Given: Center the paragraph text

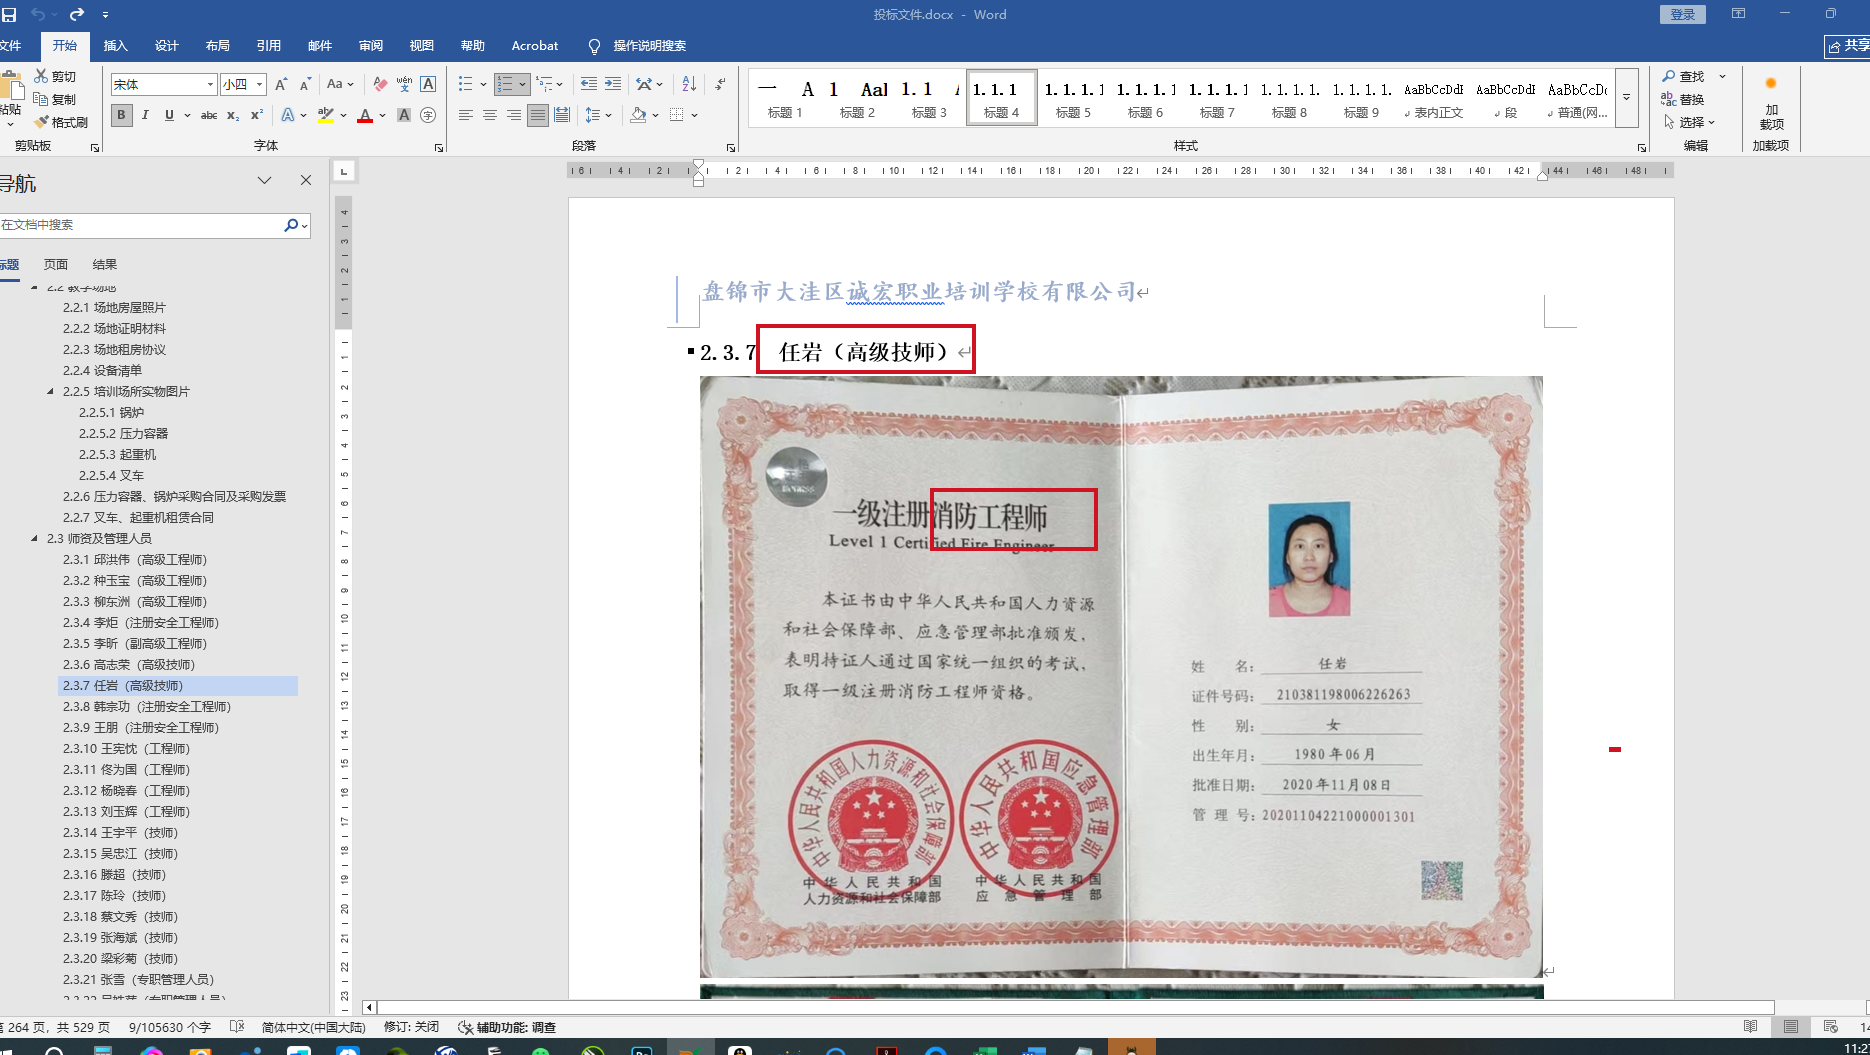Looking at the screenshot, I should [x=490, y=115].
